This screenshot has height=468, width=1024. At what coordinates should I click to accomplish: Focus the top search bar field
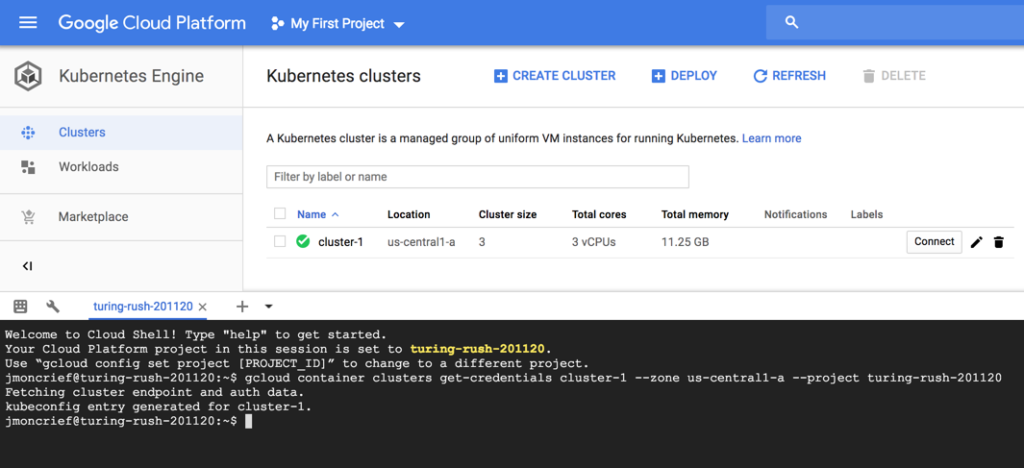(x=895, y=23)
